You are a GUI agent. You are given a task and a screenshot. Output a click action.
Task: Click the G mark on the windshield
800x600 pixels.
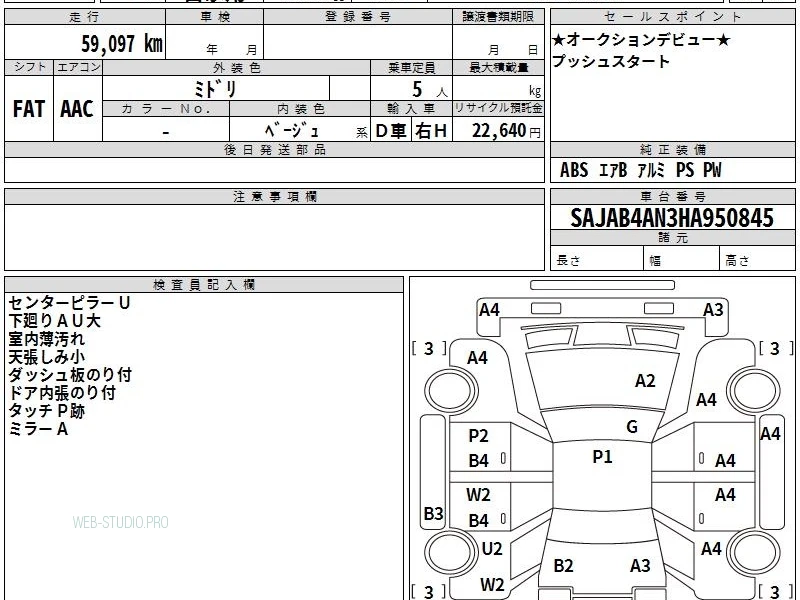[632, 427]
